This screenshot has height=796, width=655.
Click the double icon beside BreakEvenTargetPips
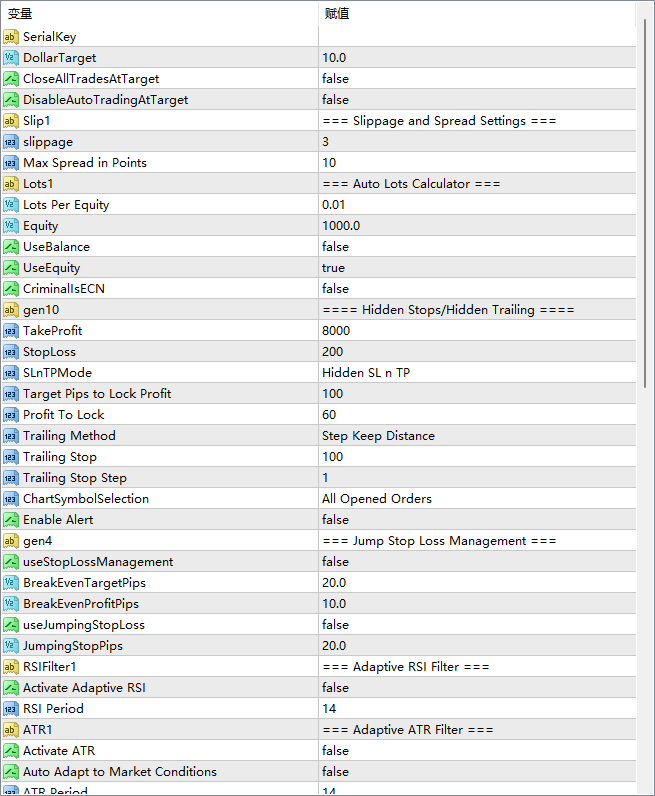coord(11,583)
